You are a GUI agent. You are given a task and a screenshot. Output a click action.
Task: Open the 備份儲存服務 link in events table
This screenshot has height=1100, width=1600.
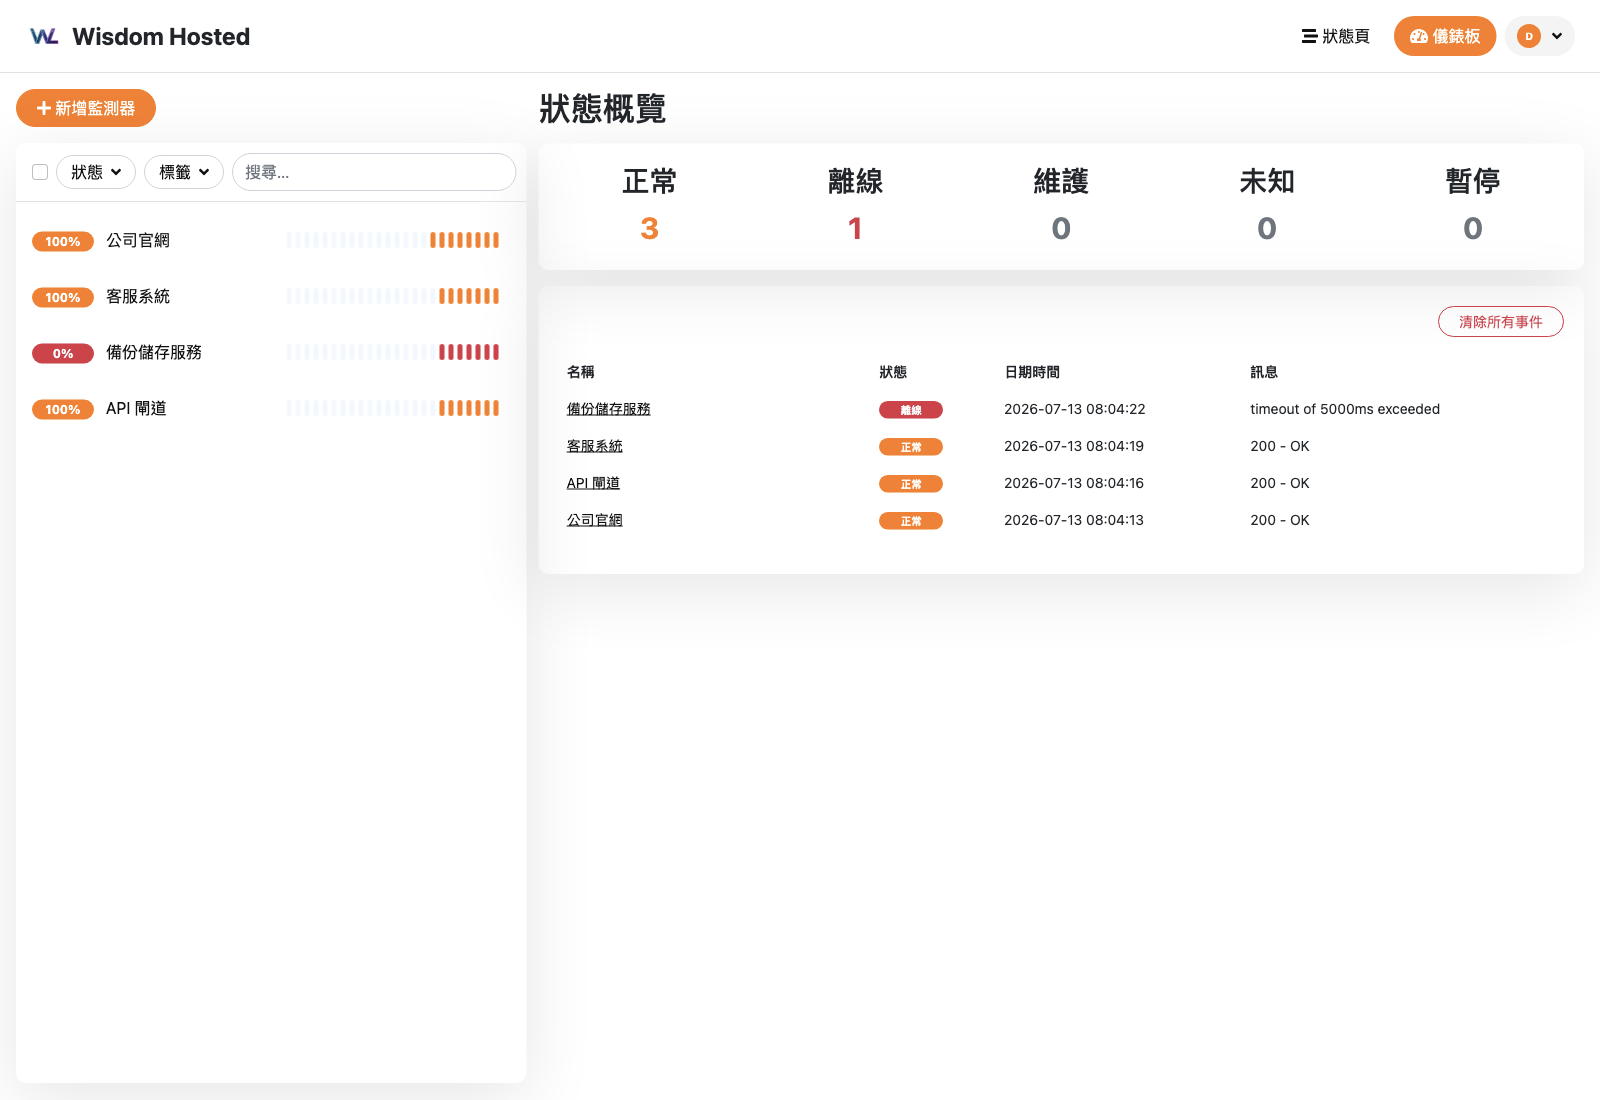point(608,409)
